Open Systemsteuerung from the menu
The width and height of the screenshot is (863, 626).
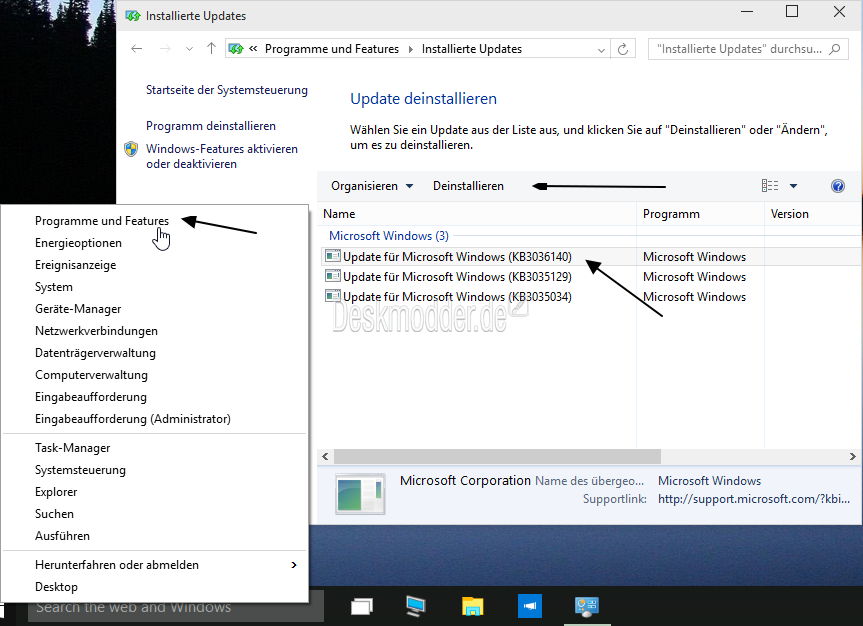80,470
